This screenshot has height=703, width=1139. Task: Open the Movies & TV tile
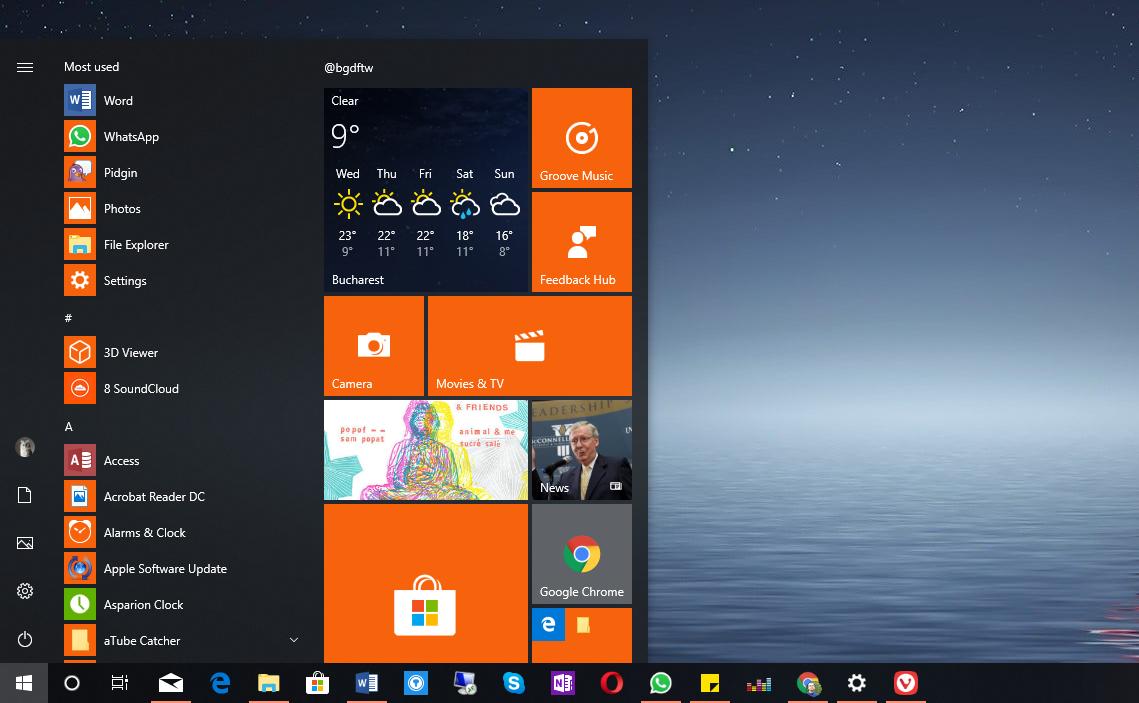pos(530,346)
